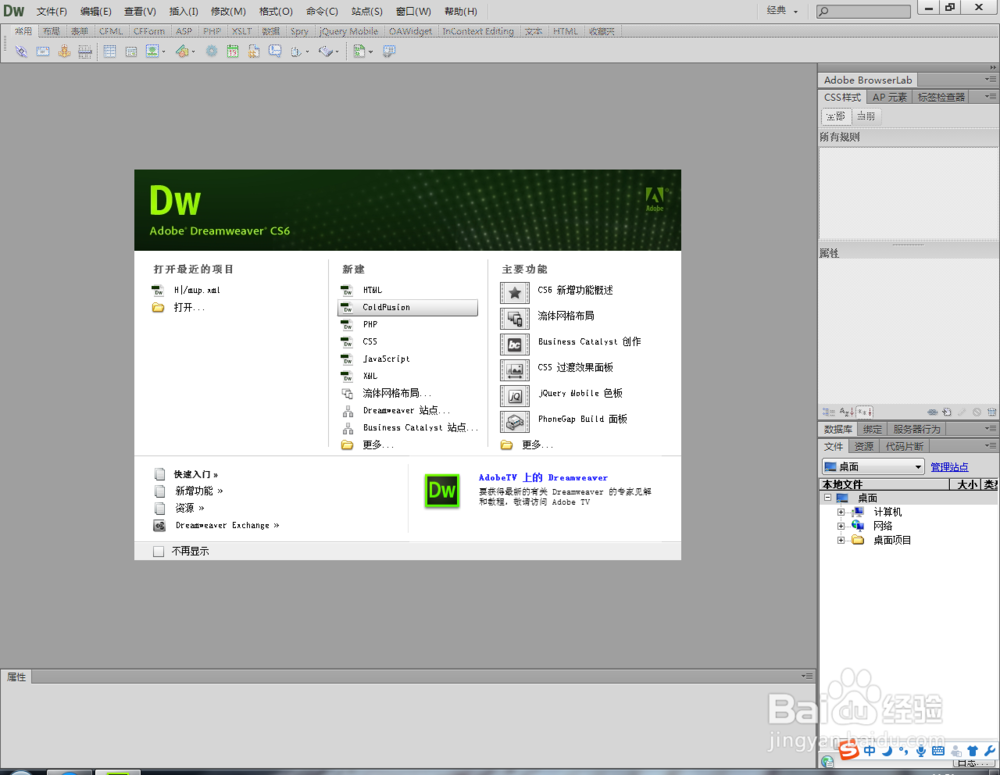This screenshot has width=1000, height=775.
Task: Insert a Date with the calendar icon
Action: click(233, 52)
